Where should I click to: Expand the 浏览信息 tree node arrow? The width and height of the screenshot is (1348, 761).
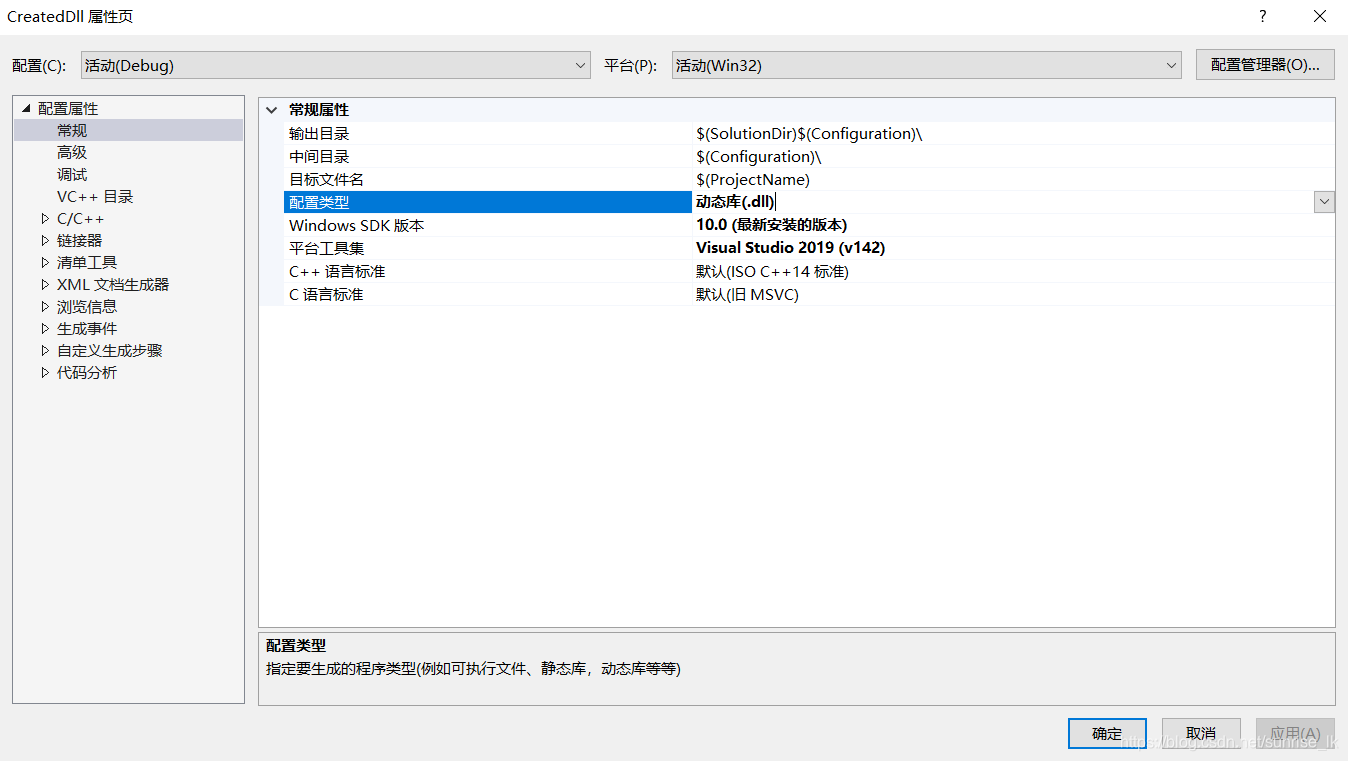[x=45, y=306]
